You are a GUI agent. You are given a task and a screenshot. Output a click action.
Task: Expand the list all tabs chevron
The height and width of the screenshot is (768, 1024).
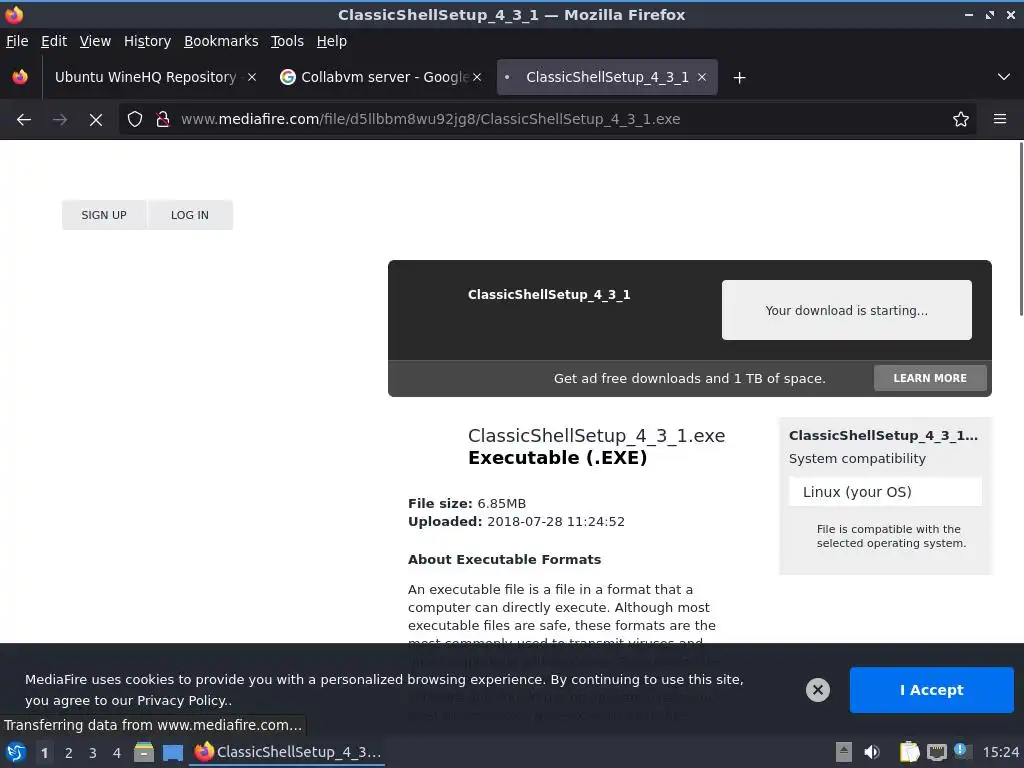pos(1004,77)
